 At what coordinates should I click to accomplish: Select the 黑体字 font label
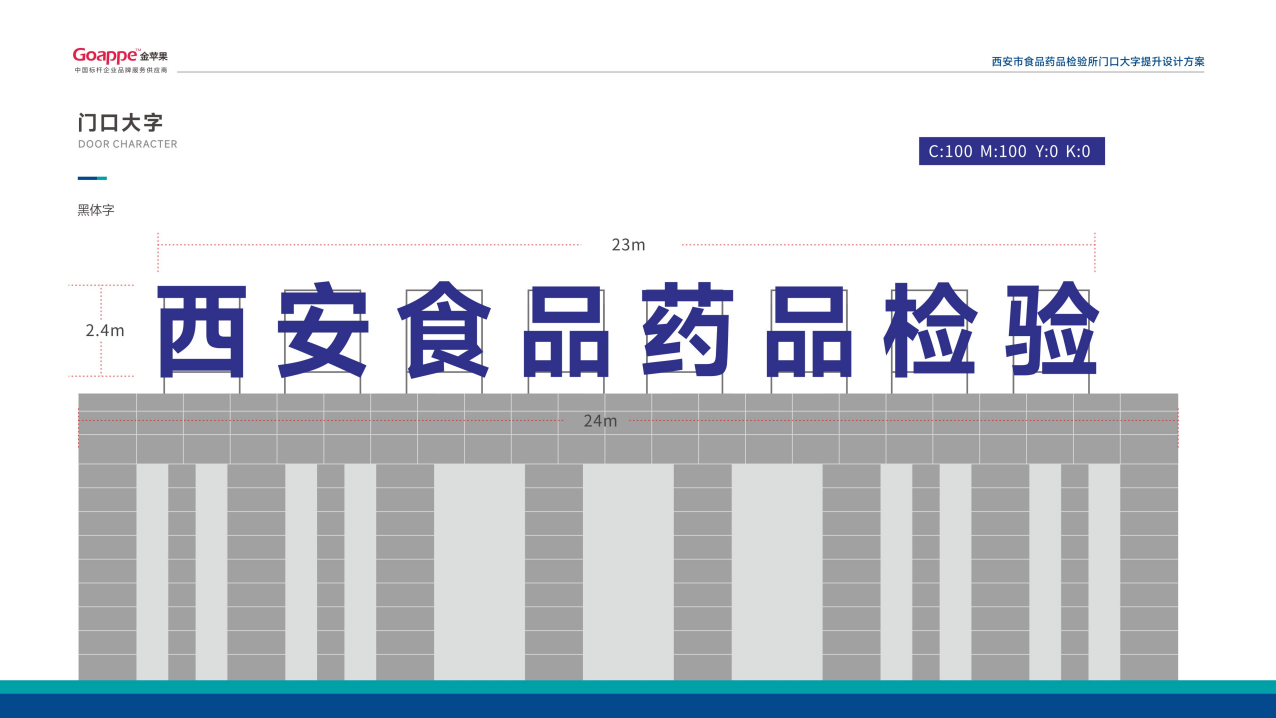(96, 210)
